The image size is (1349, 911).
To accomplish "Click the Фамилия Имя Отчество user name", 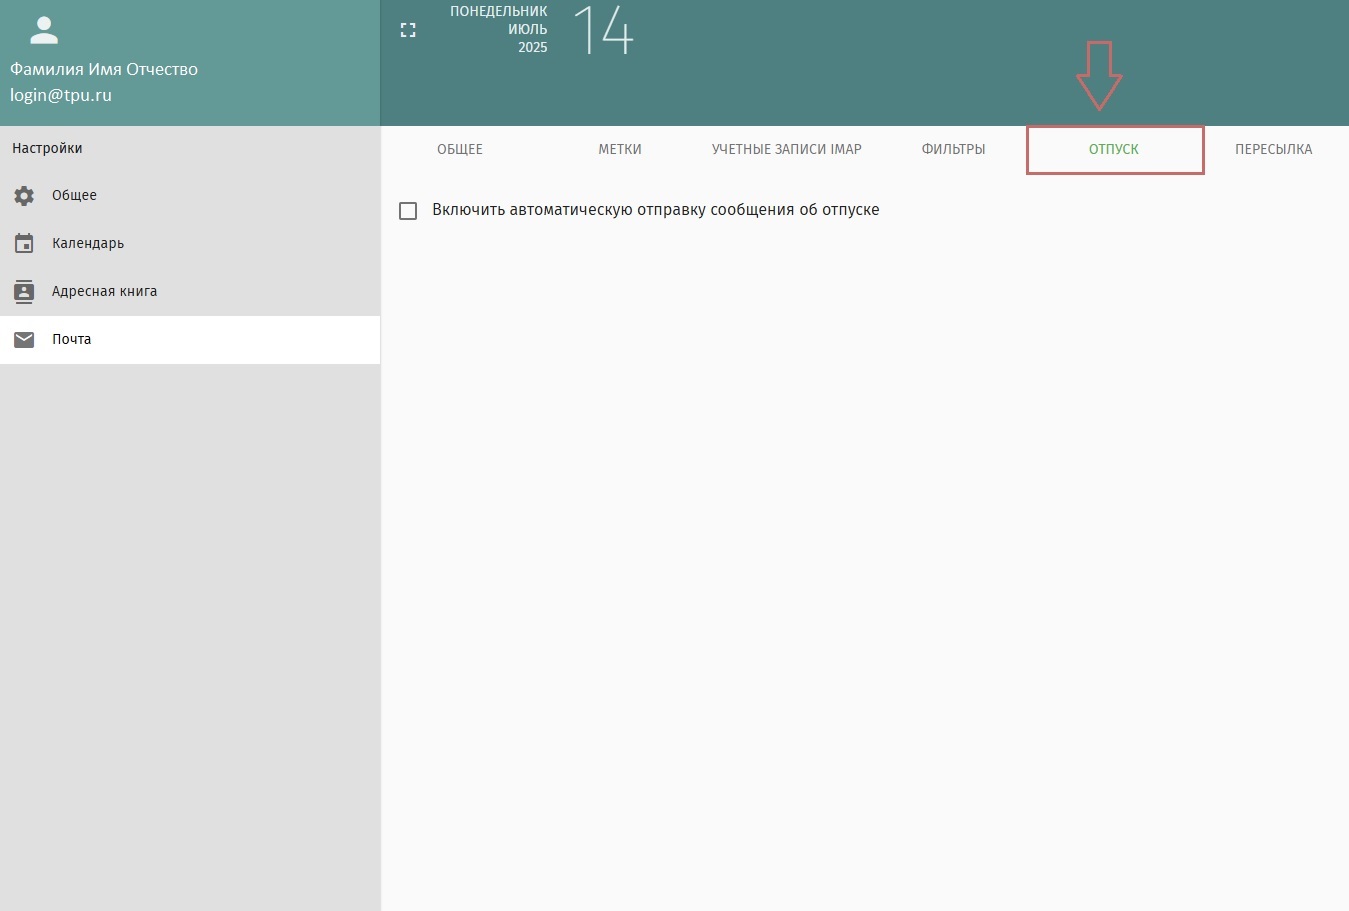I will [x=104, y=69].
